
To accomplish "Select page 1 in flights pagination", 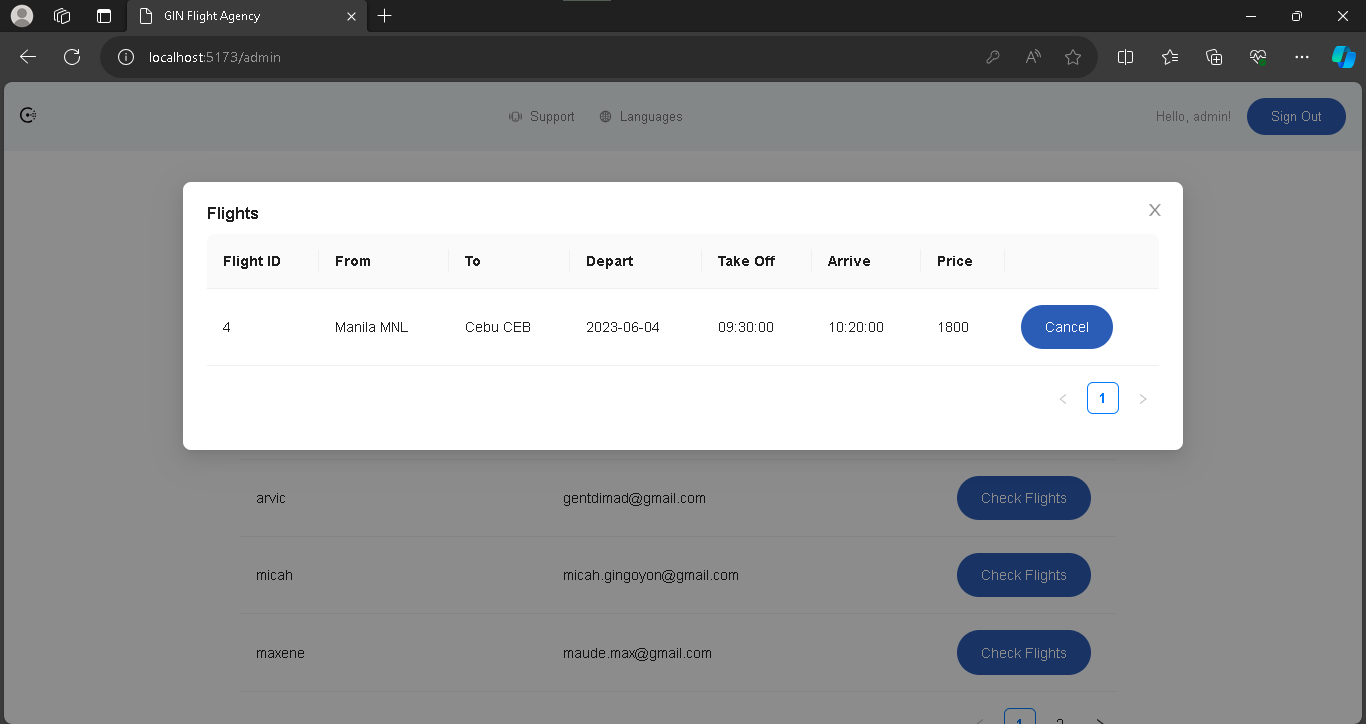I will 1103,398.
